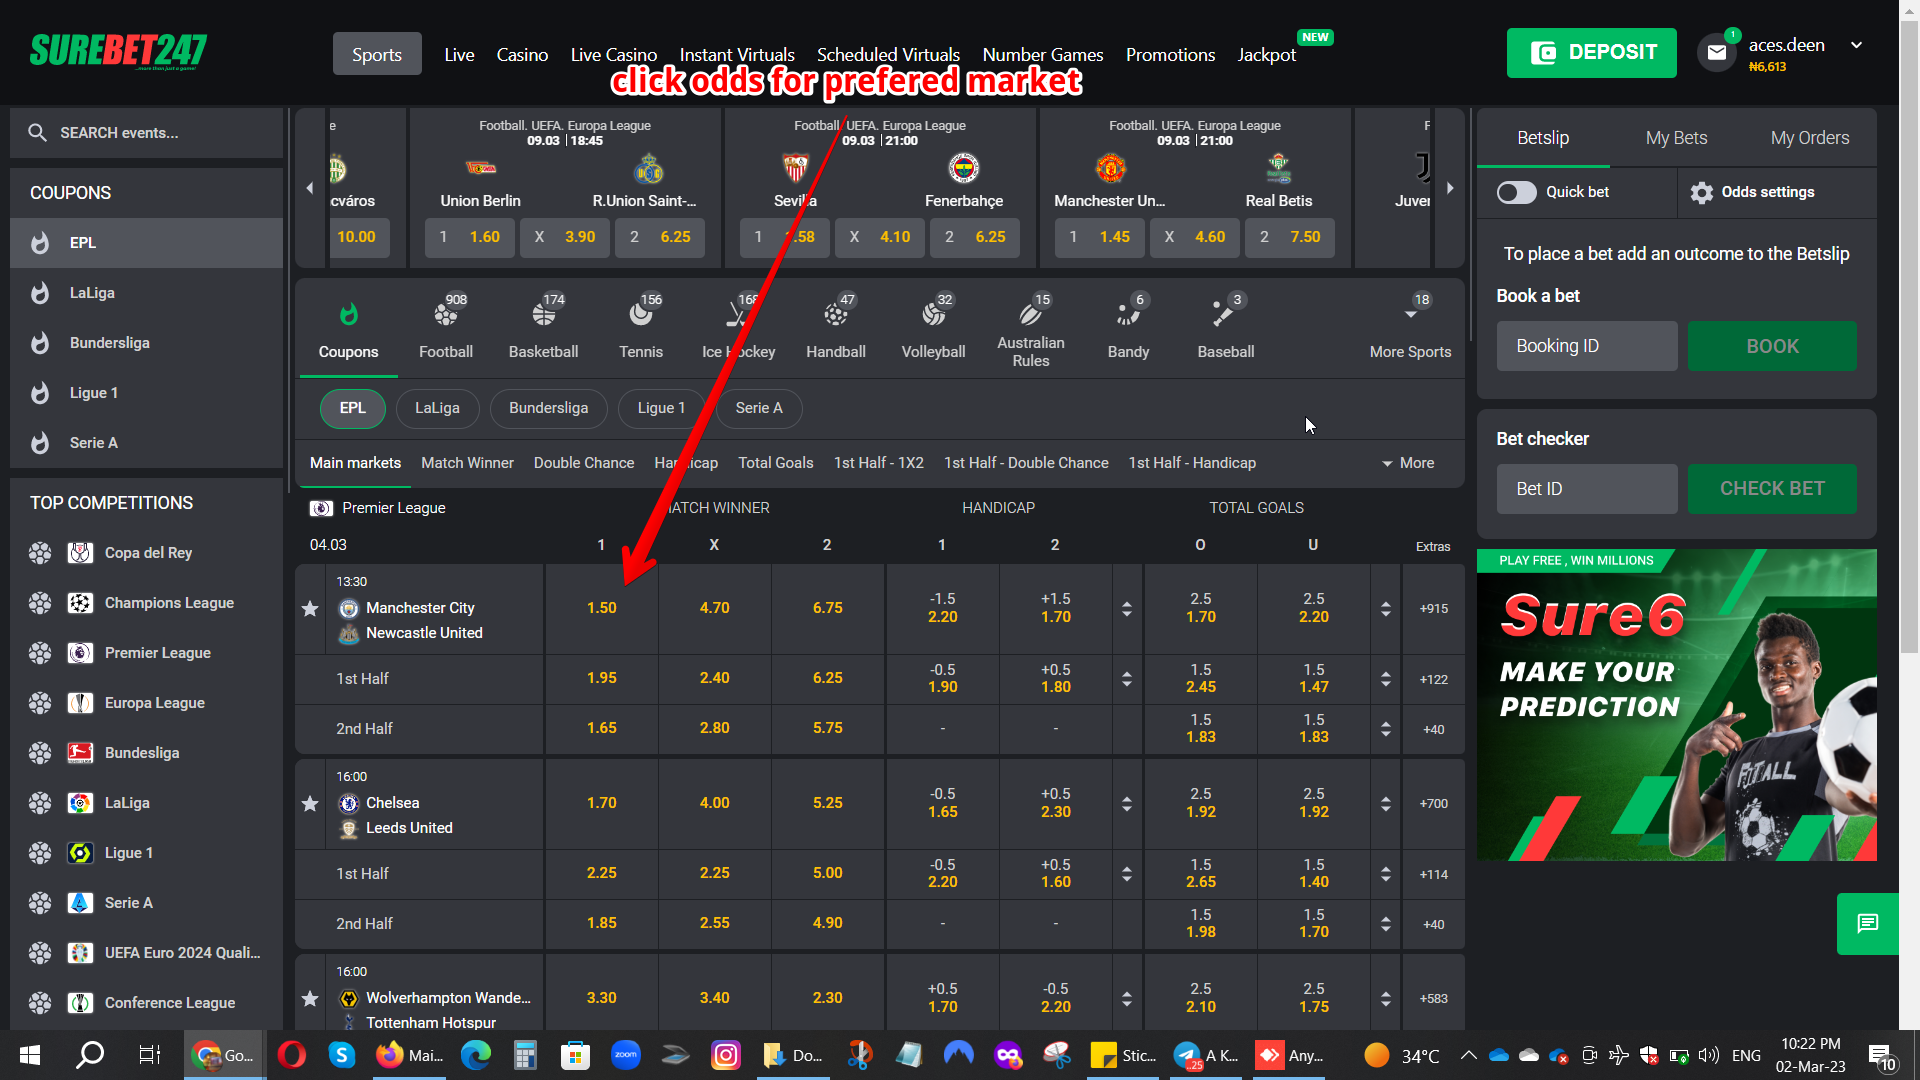The width and height of the screenshot is (1920, 1080).
Task: Click the BOOK button
Action: tap(1772, 346)
